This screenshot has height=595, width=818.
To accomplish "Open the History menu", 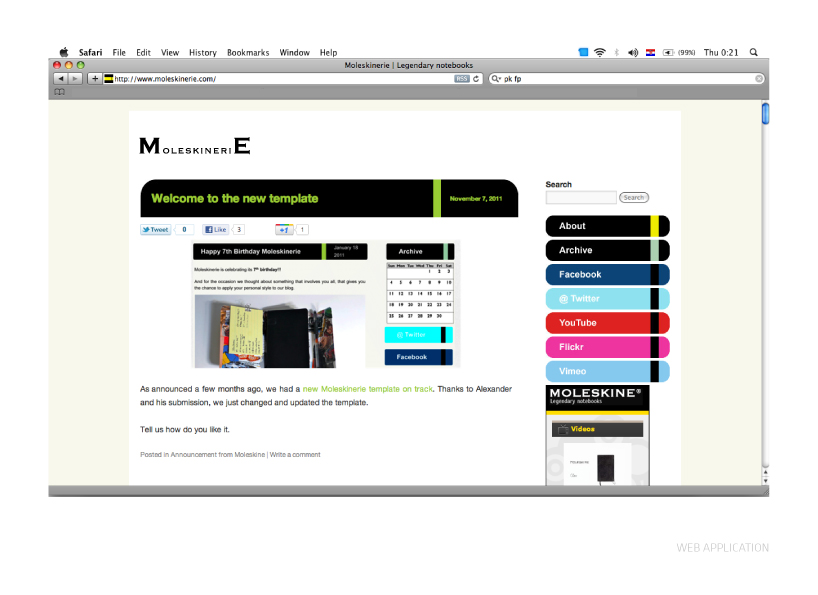I will click(202, 52).
